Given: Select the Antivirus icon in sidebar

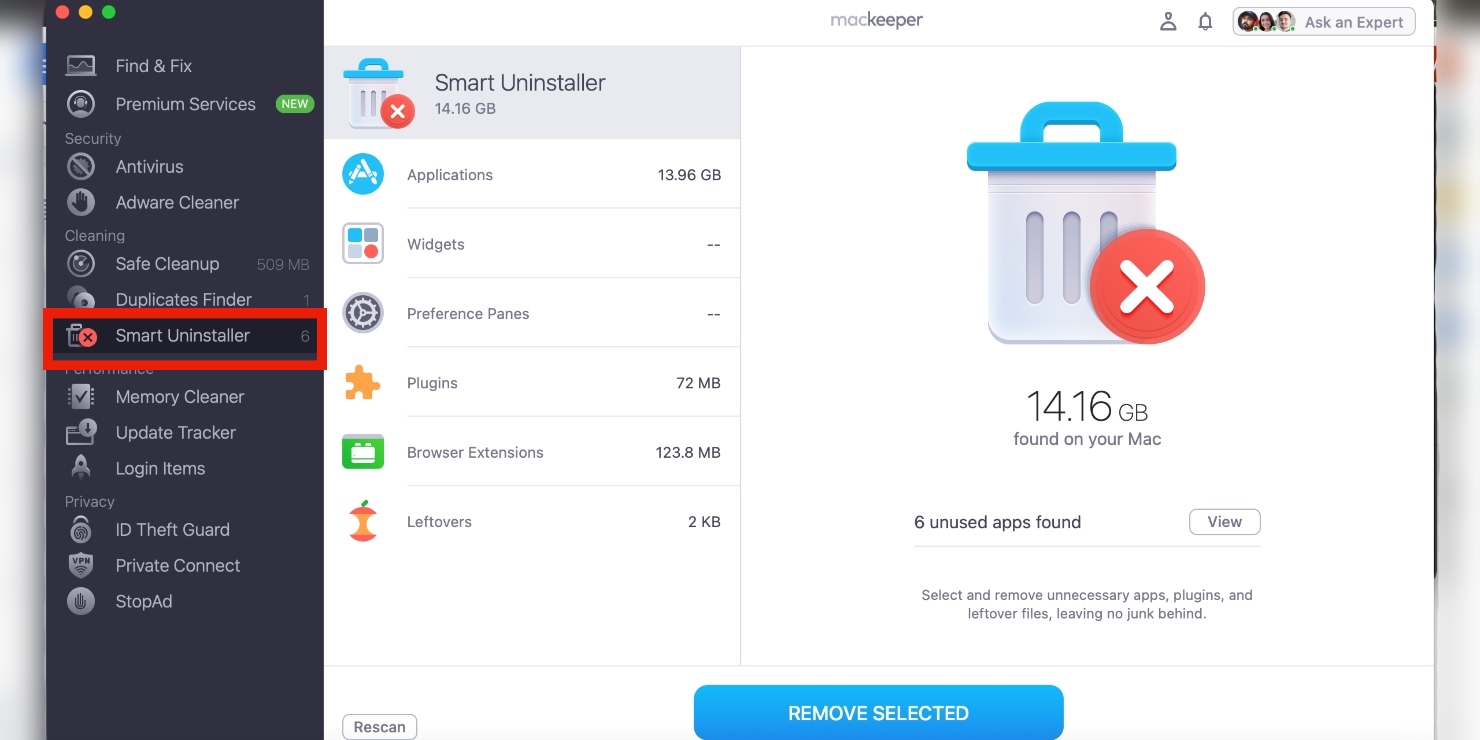Looking at the screenshot, I should (x=81, y=166).
